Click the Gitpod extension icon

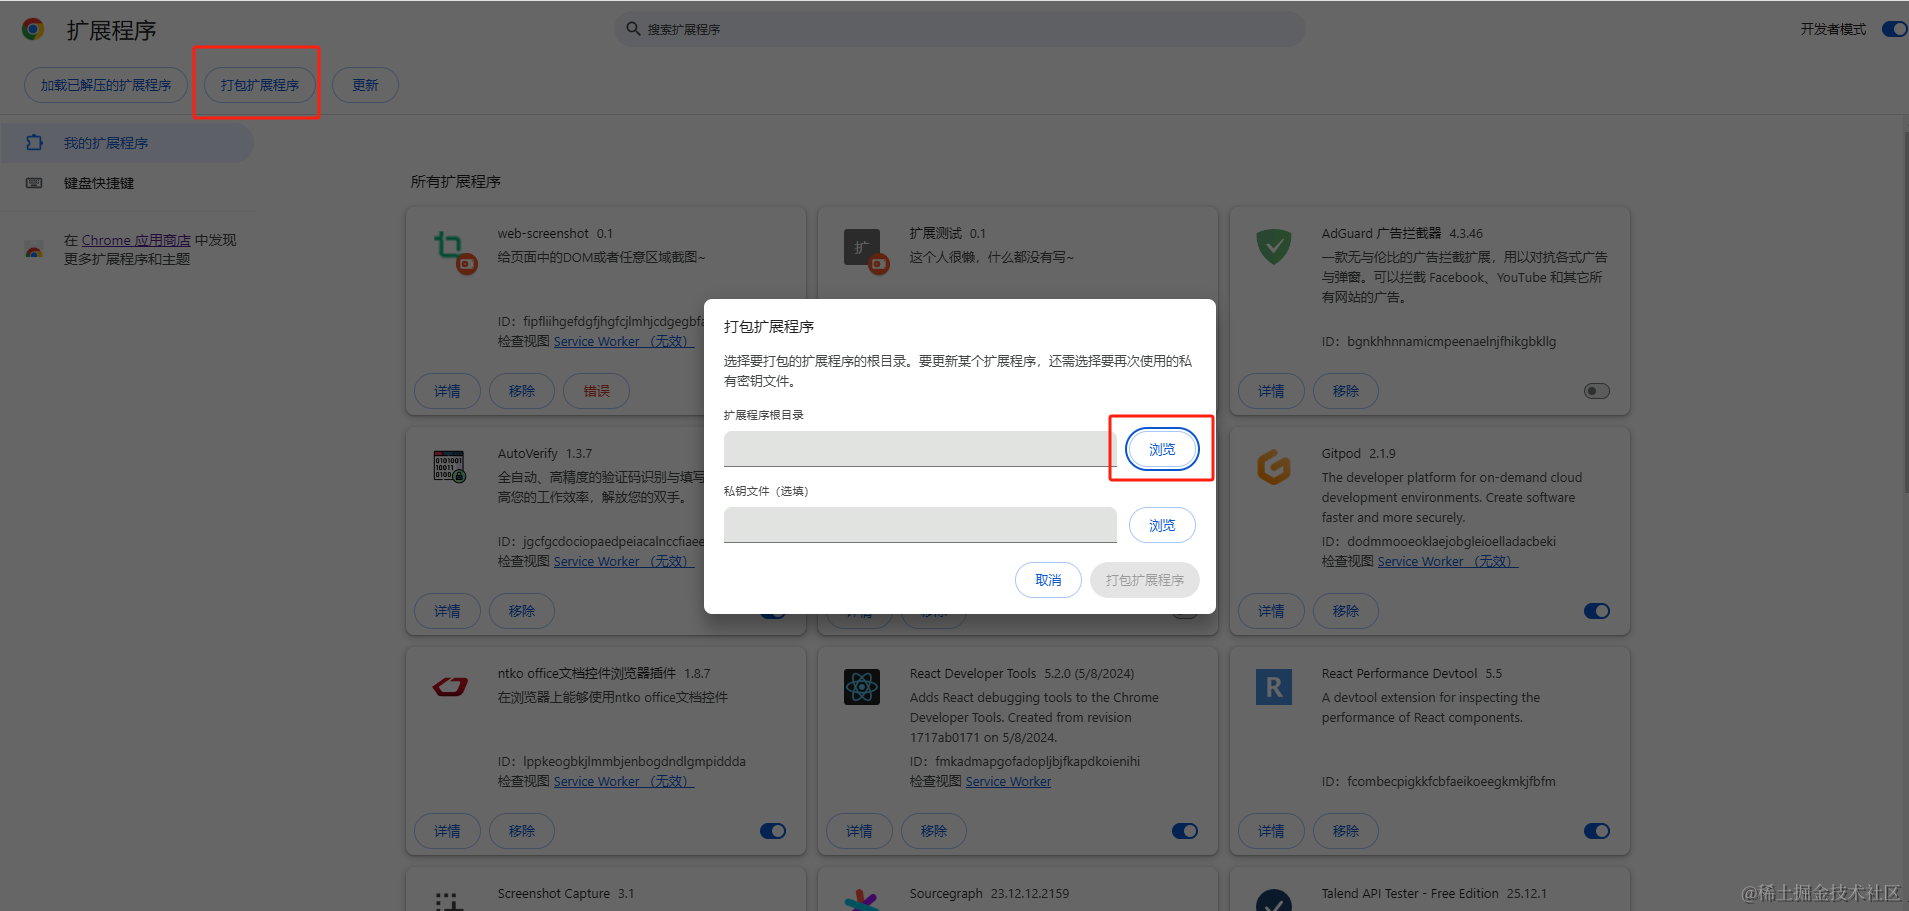pos(1274,466)
